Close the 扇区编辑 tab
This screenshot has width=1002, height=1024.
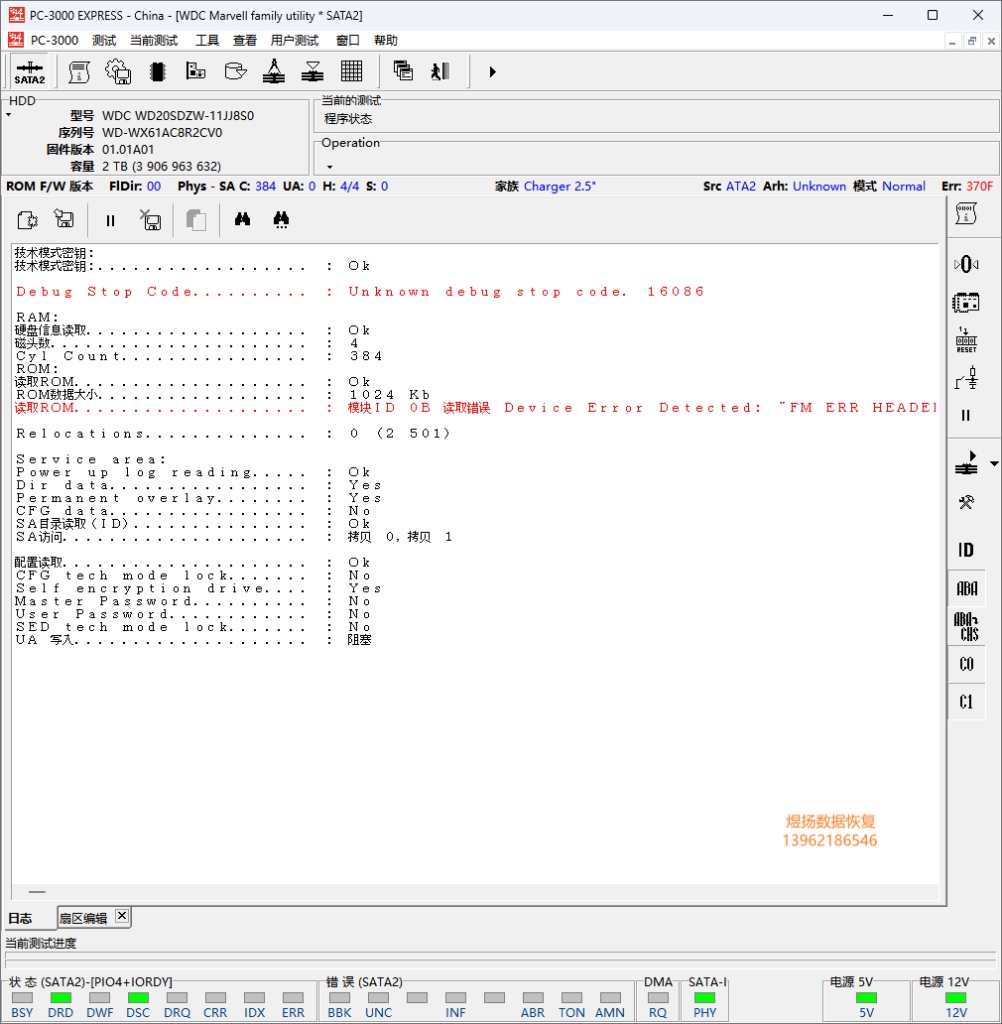[x=121, y=916]
